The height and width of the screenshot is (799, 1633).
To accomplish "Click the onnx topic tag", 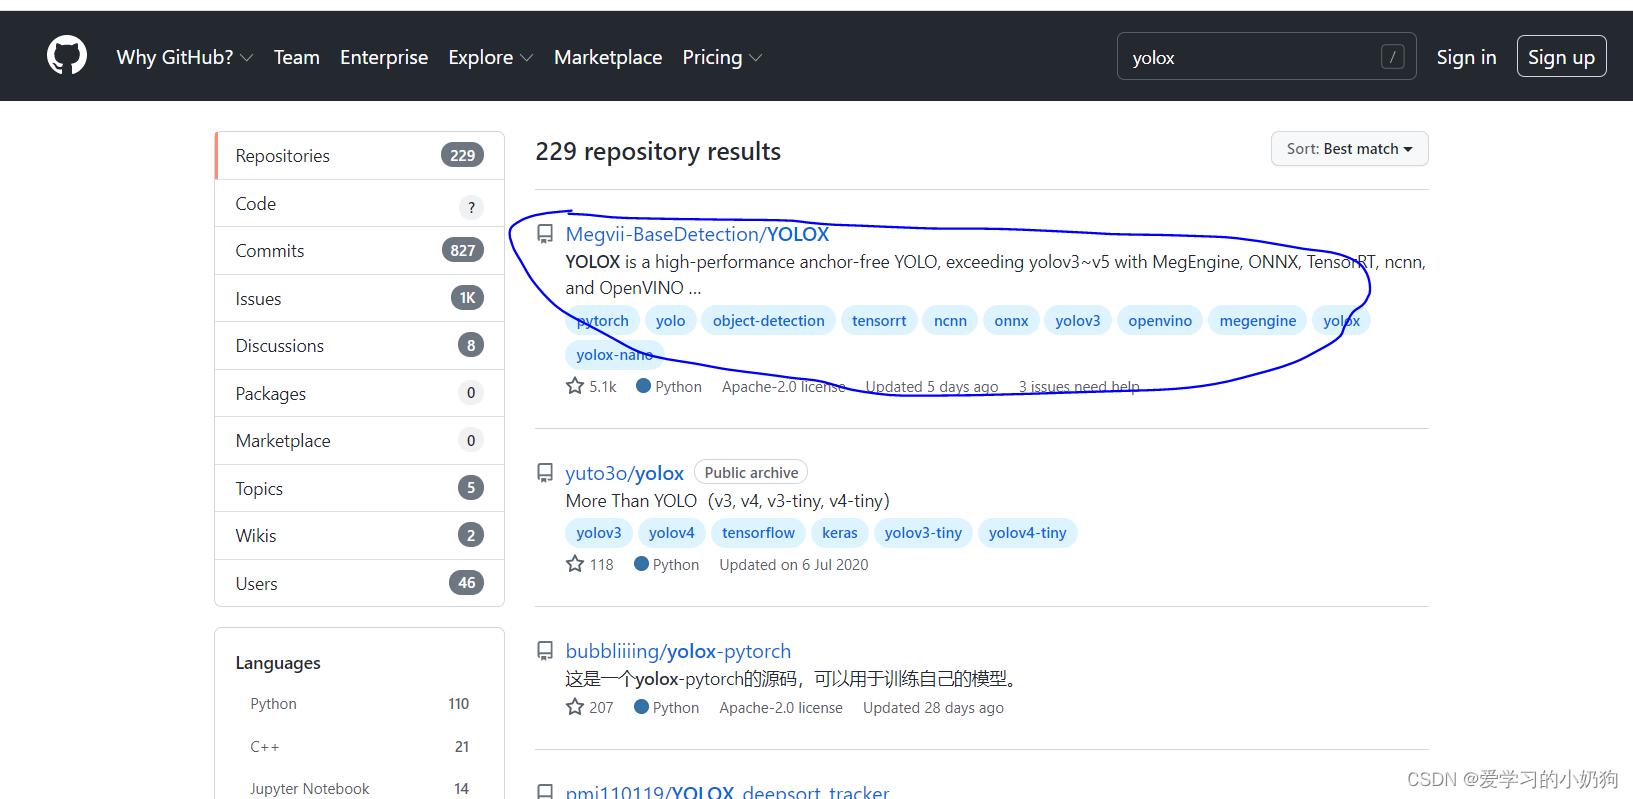I will (x=1011, y=321).
